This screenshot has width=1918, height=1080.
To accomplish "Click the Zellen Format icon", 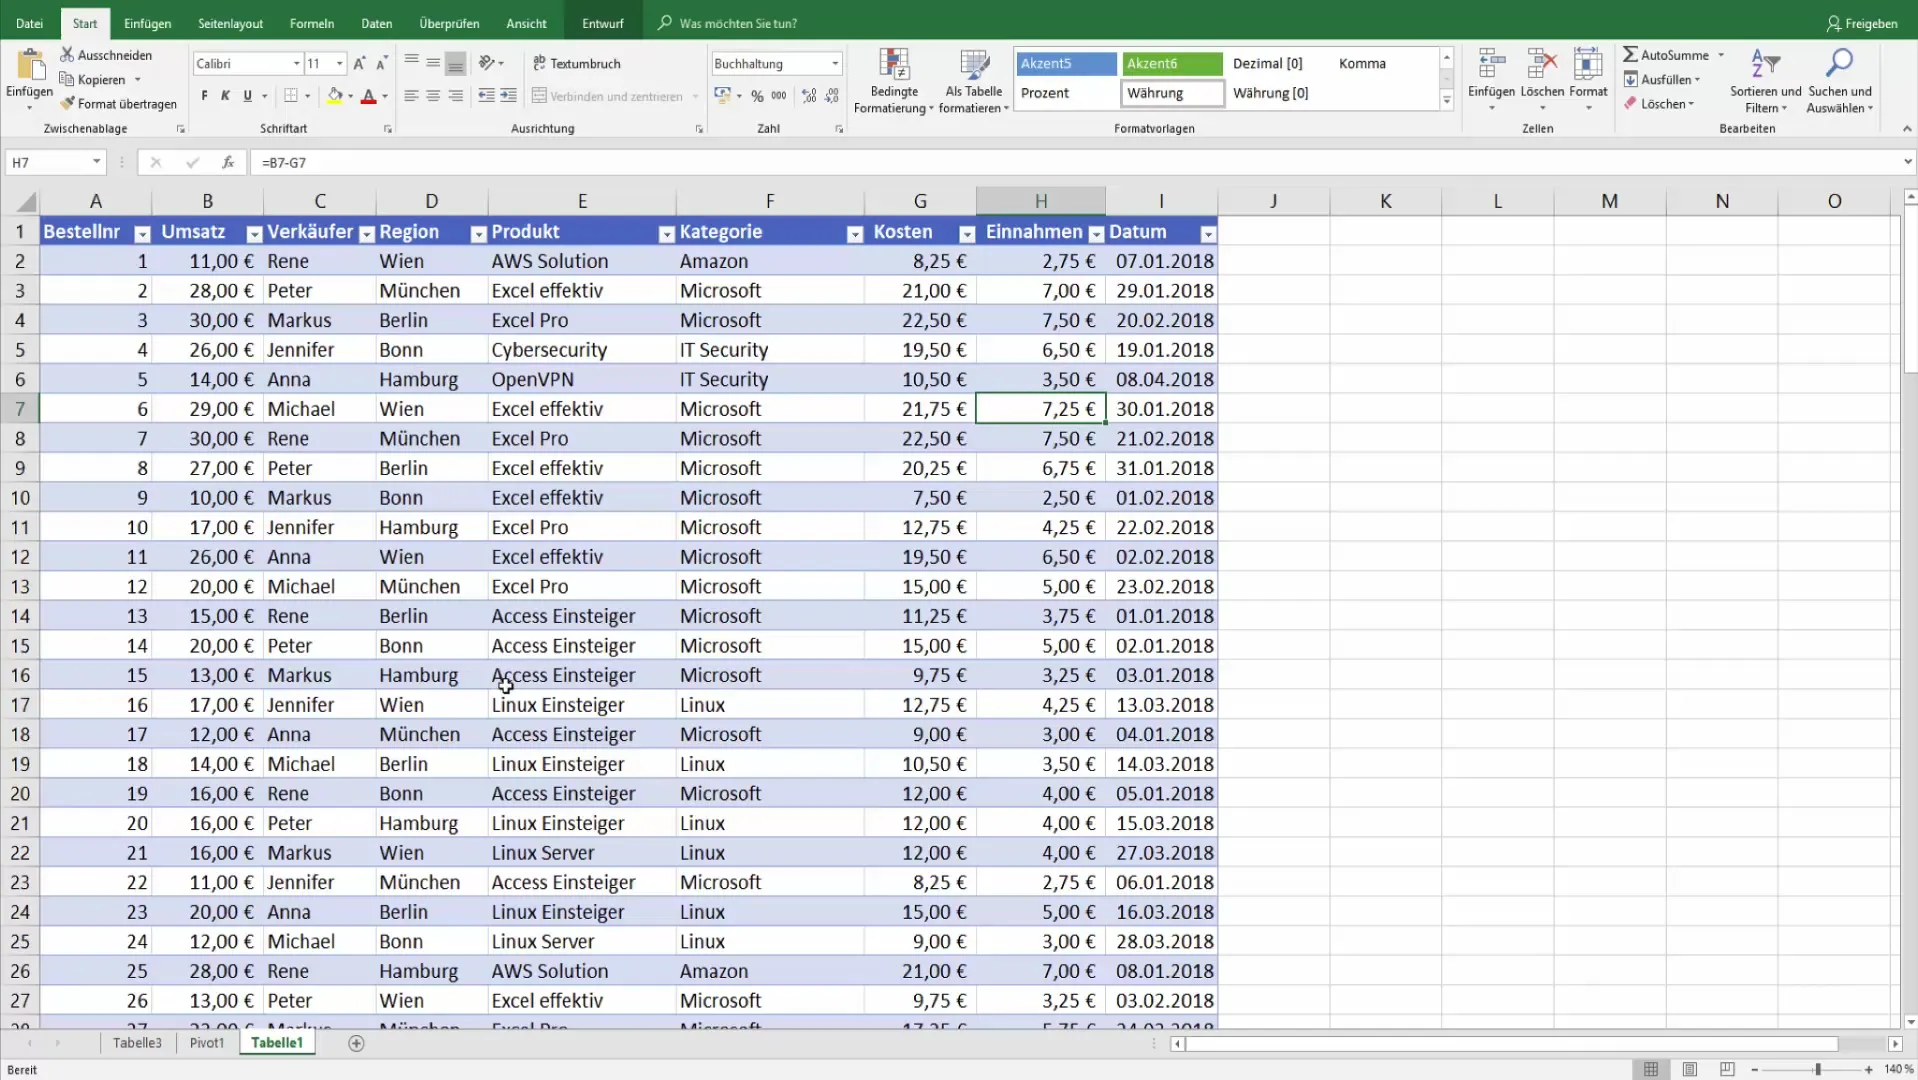I will (1588, 64).
